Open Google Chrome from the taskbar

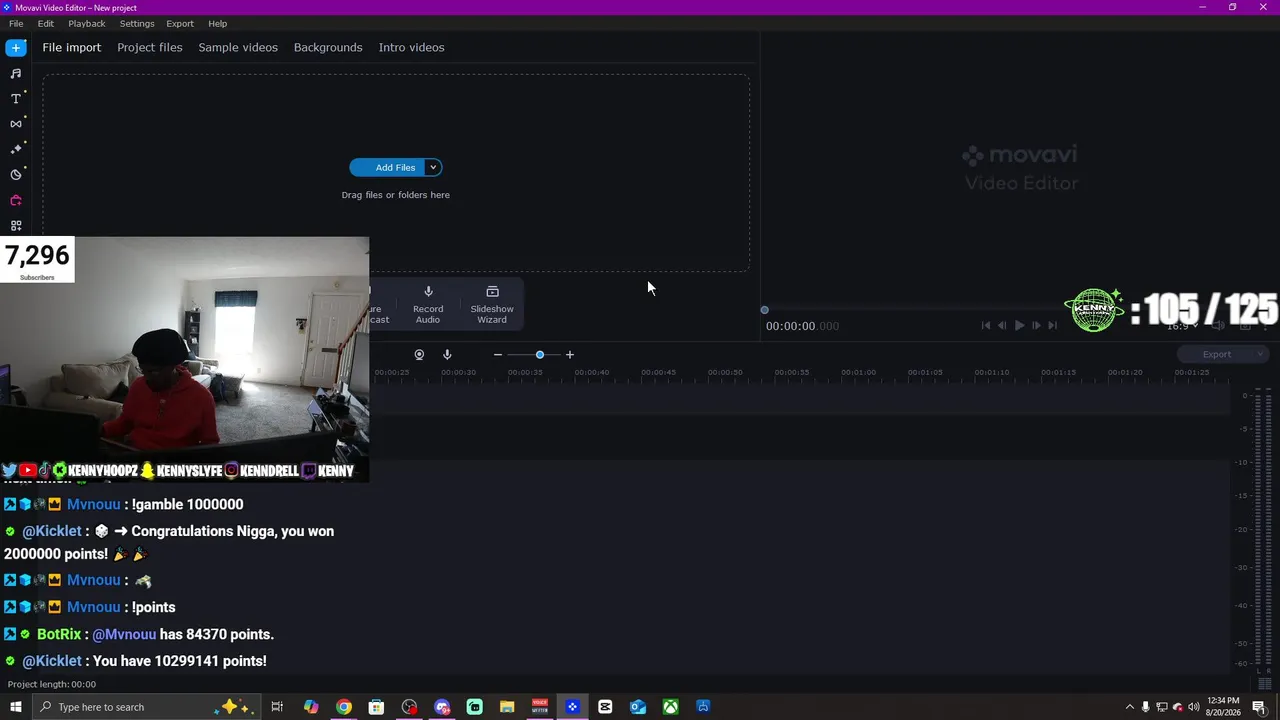click(x=344, y=707)
